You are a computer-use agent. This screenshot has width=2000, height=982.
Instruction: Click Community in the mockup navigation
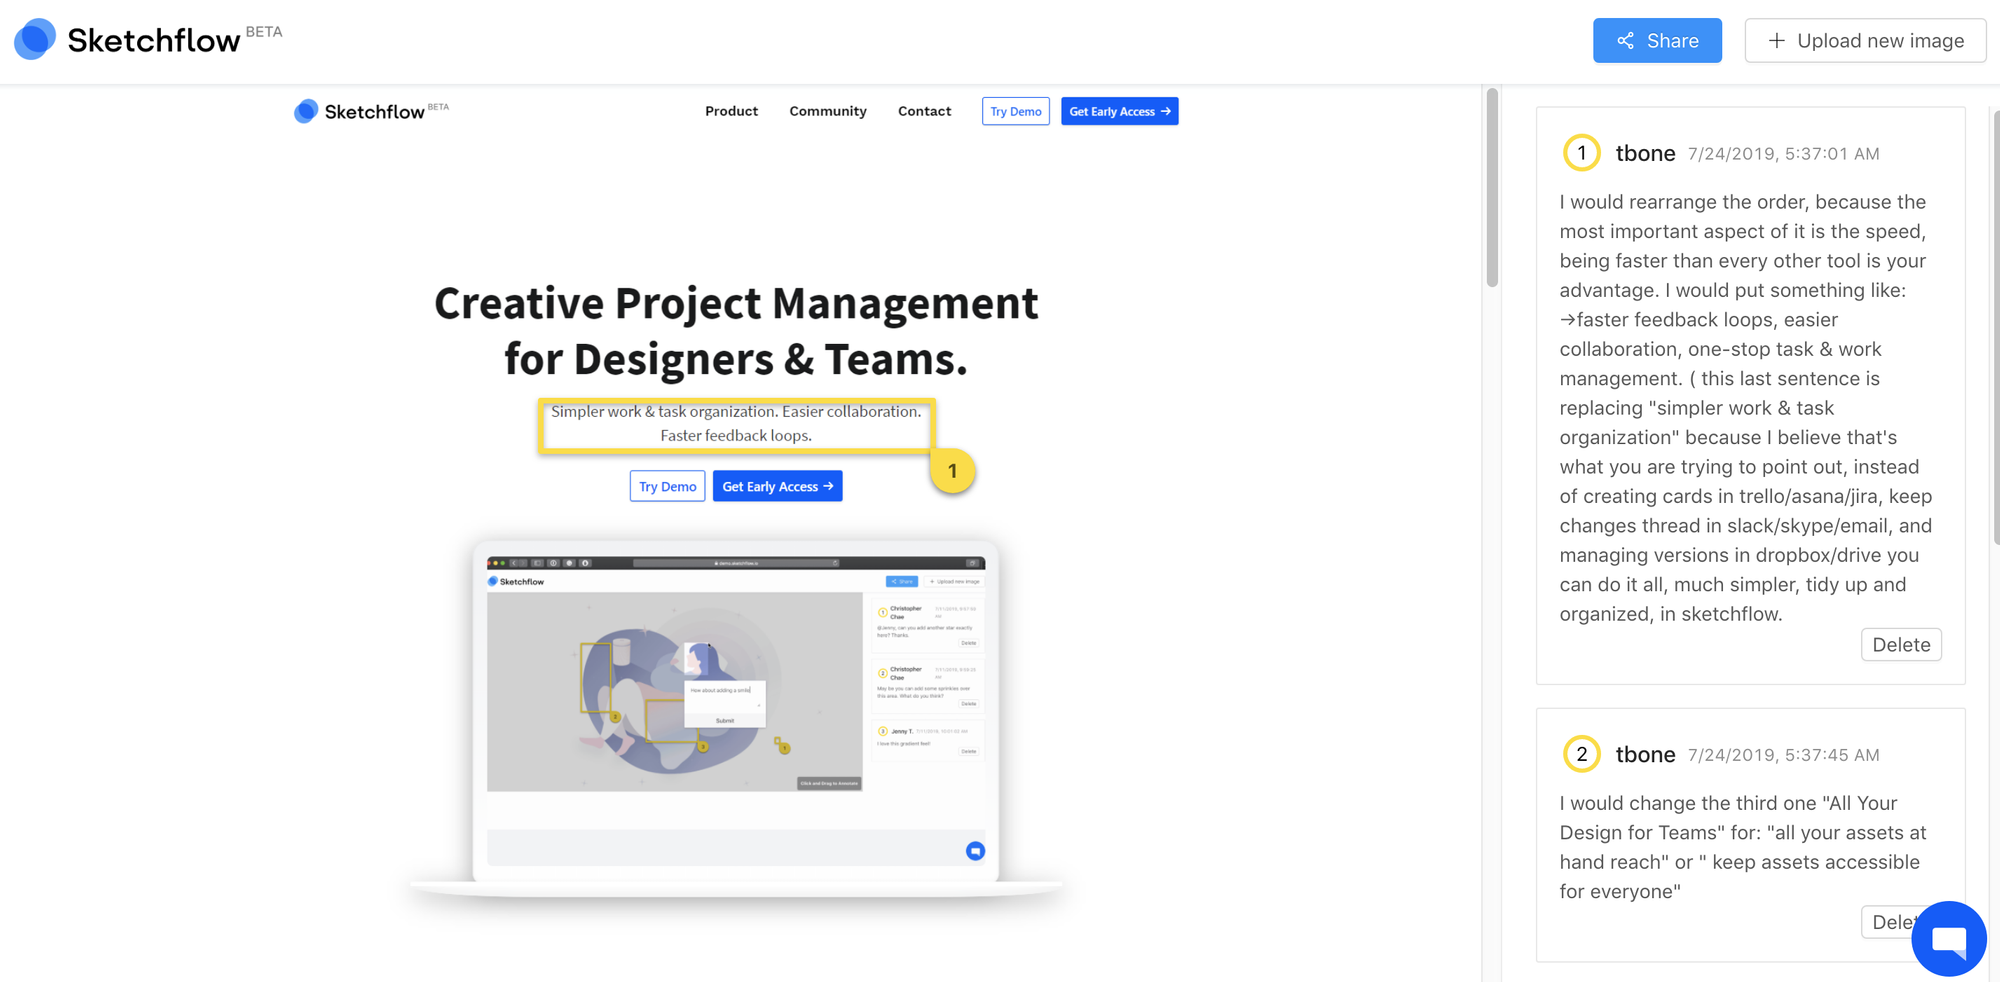pos(828,111)
